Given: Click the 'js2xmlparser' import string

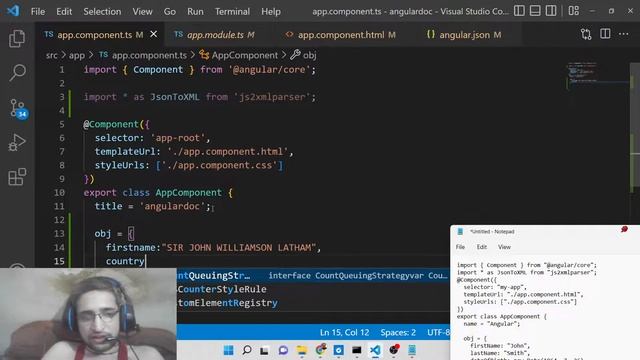Looking at the screenshot, I should (272, 97).
